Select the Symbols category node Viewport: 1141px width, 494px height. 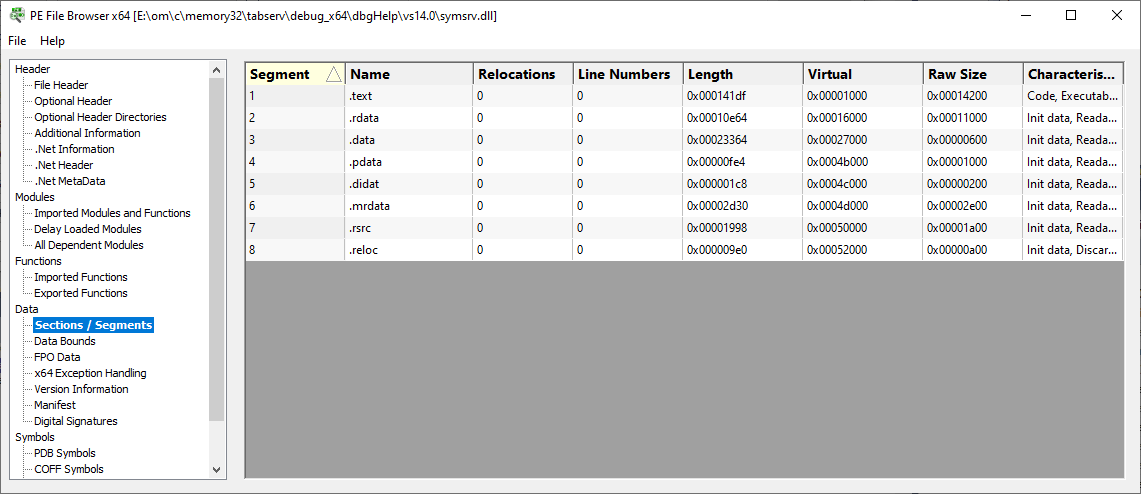[x=35, y=437]
